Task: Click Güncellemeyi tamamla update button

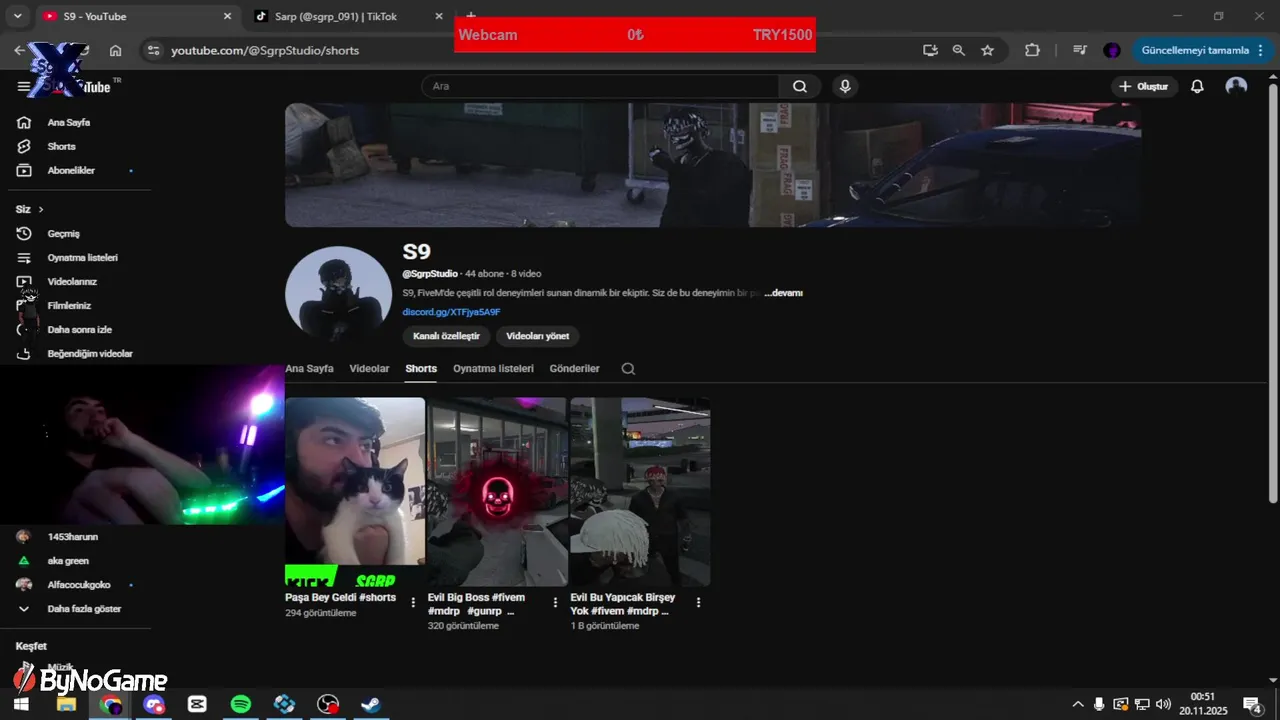Action: [x=1195, y=50]
